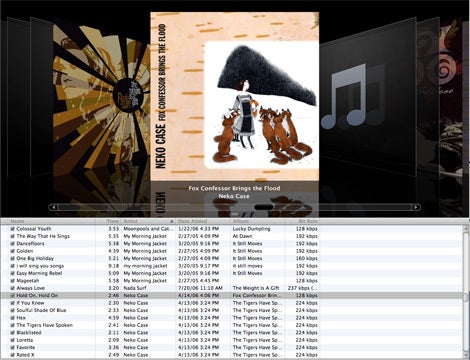Sort by the Album column header

258,221
